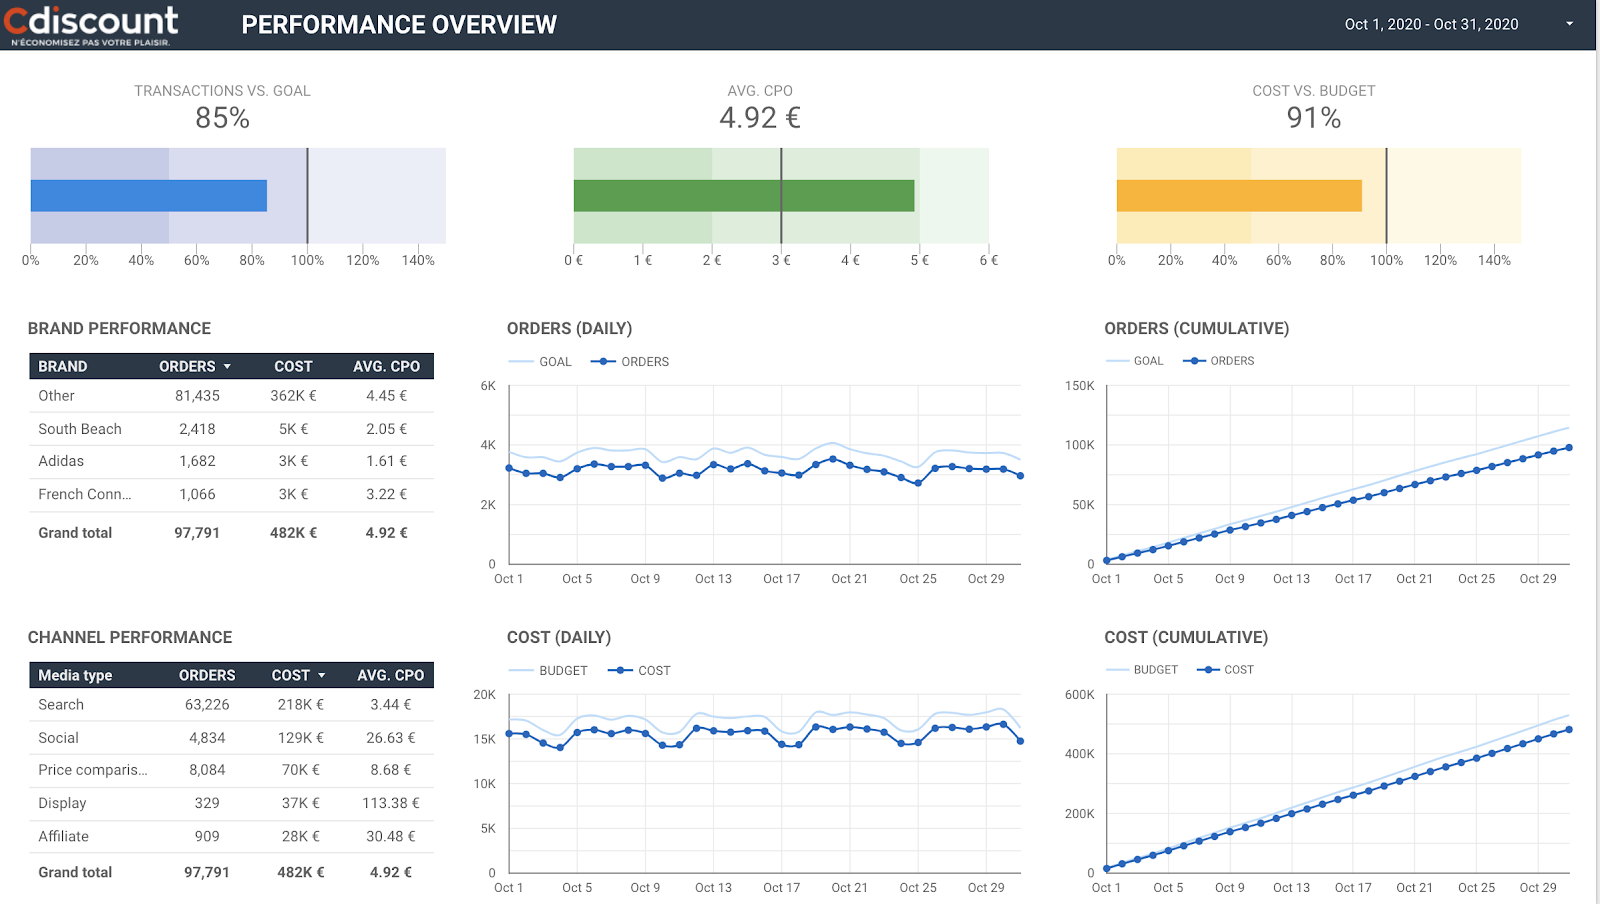Select the Oct 1, 2020 - Oct 31, 2020 date range
This screenshot has width=1600, height=904.
[1431, 24]
